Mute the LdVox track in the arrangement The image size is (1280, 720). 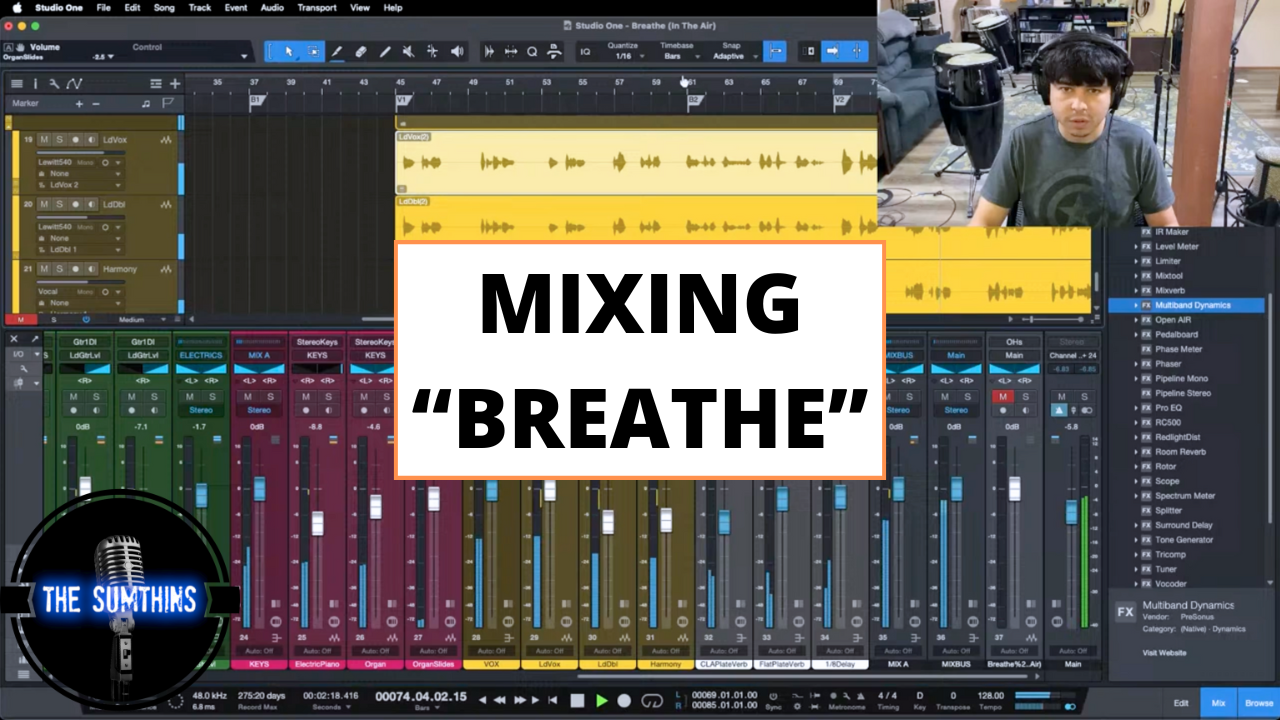pos(43,140)
